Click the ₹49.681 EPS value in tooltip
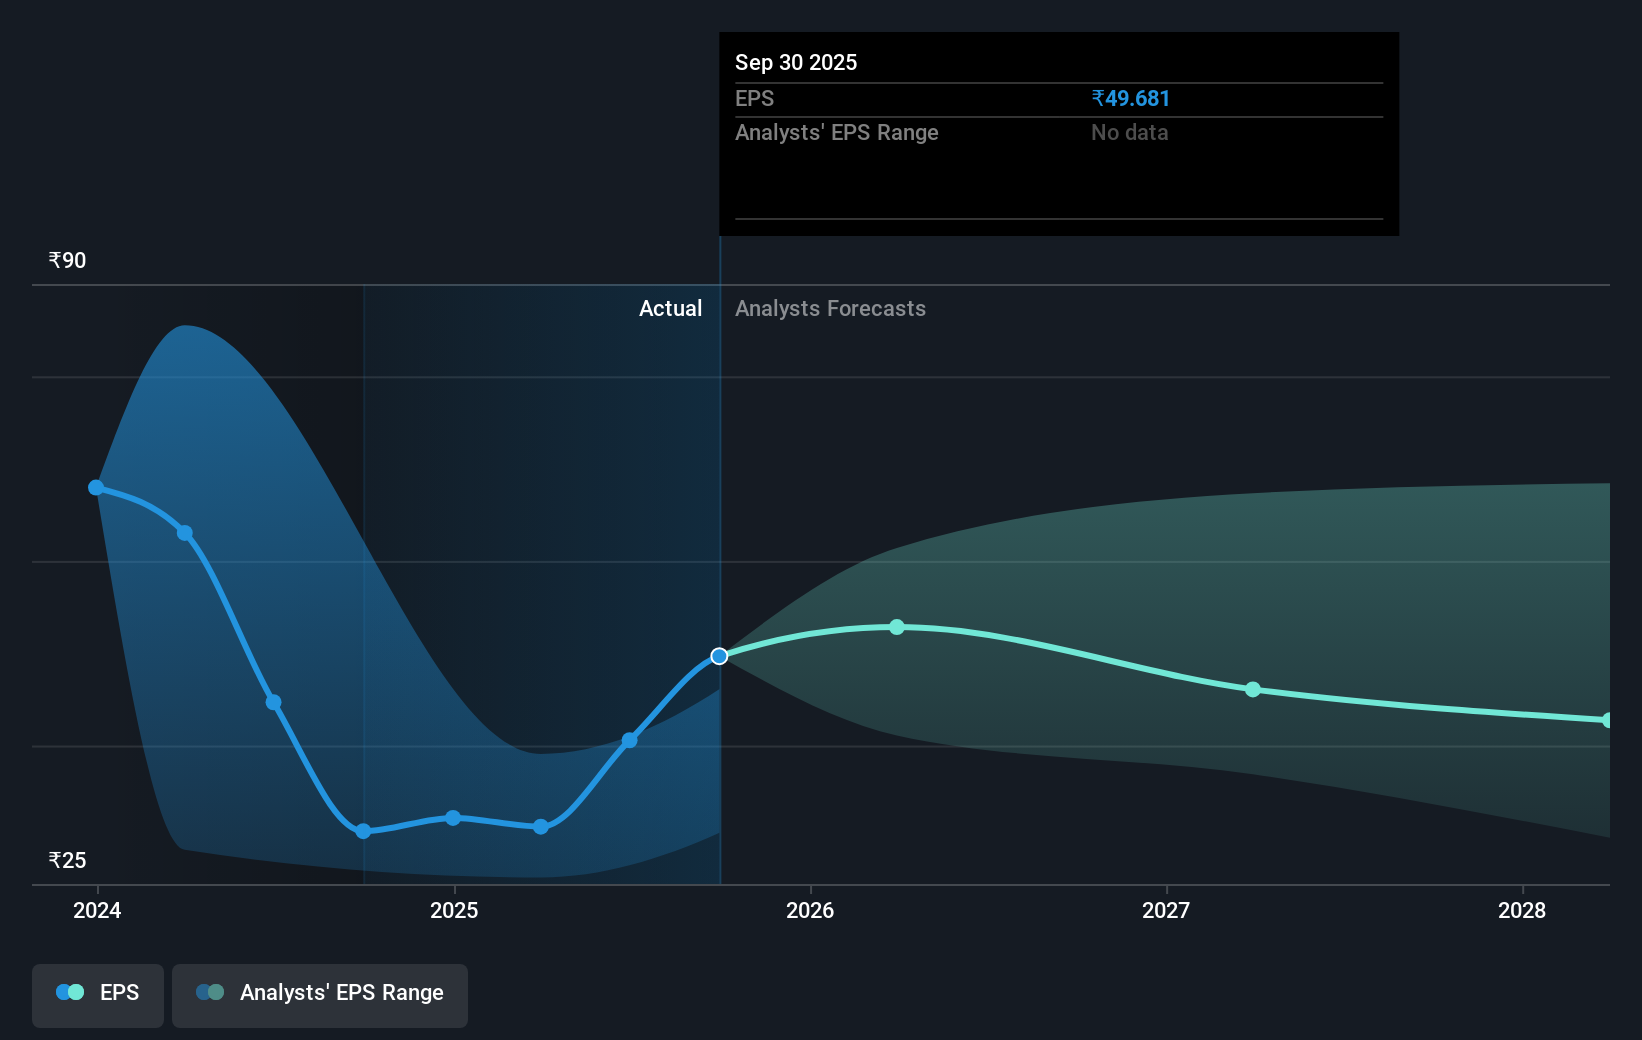 (x=1130, y=99)
